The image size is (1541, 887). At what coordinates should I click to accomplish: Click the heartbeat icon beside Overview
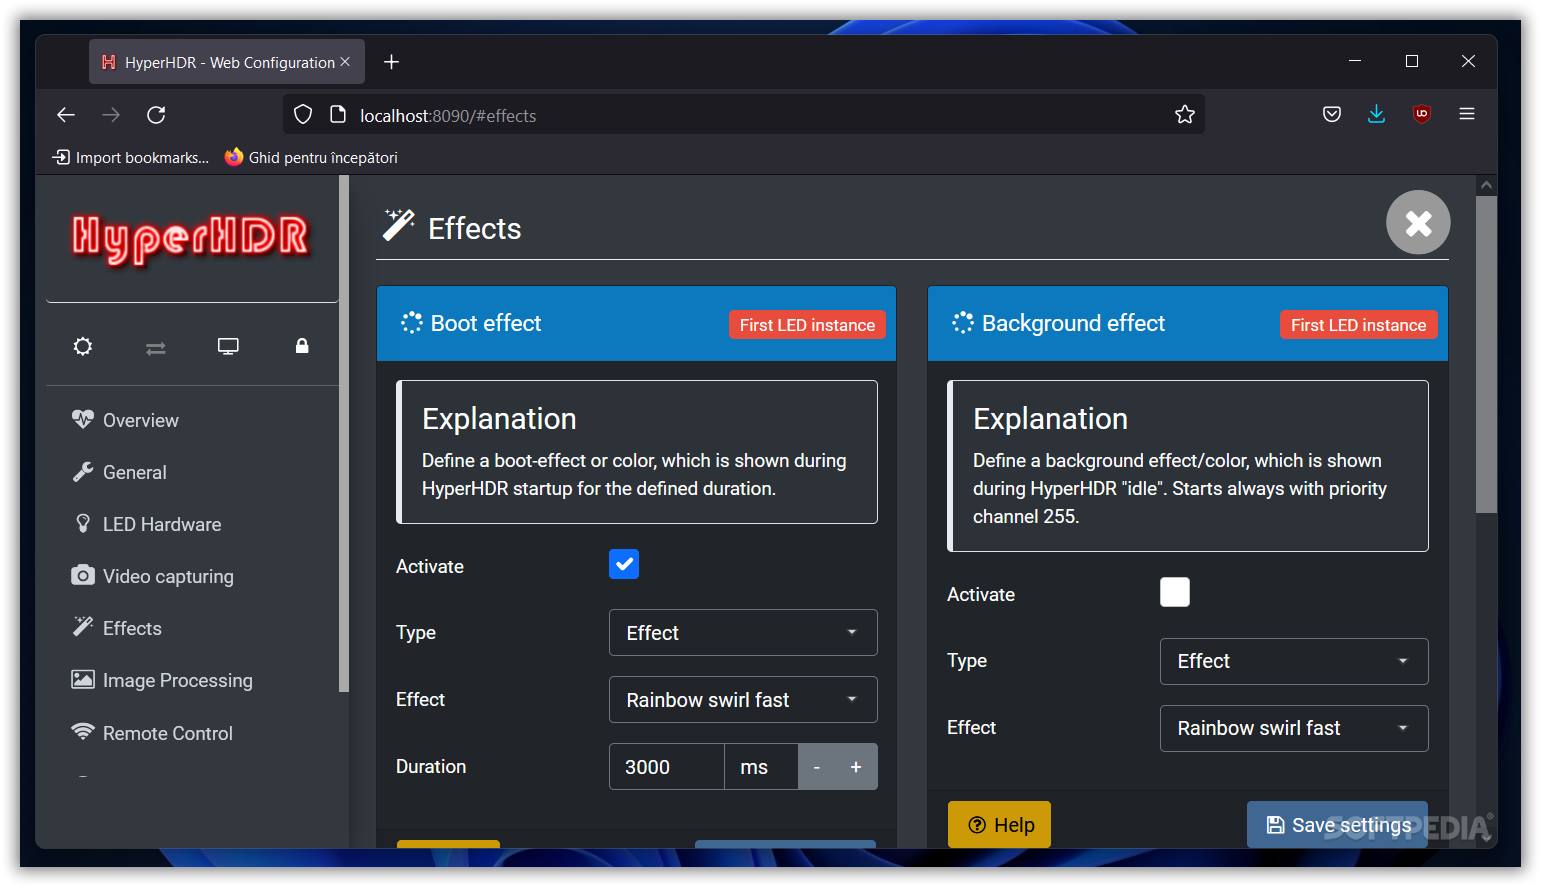pos(83,419)
